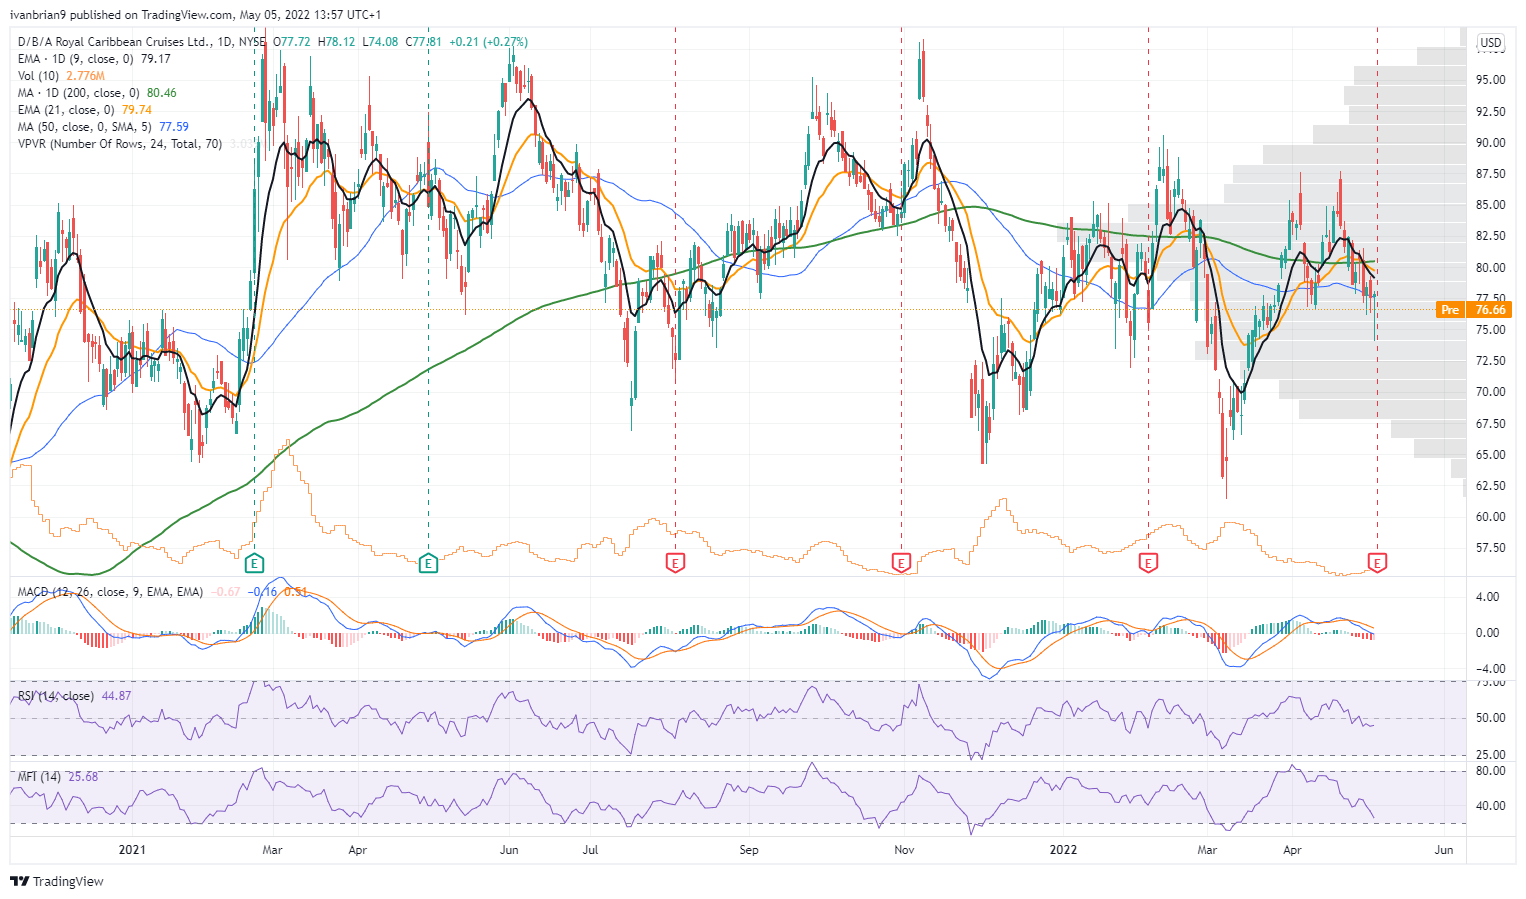
Task: Click the 2022 label on the time axis
Action: point(1063,850)
